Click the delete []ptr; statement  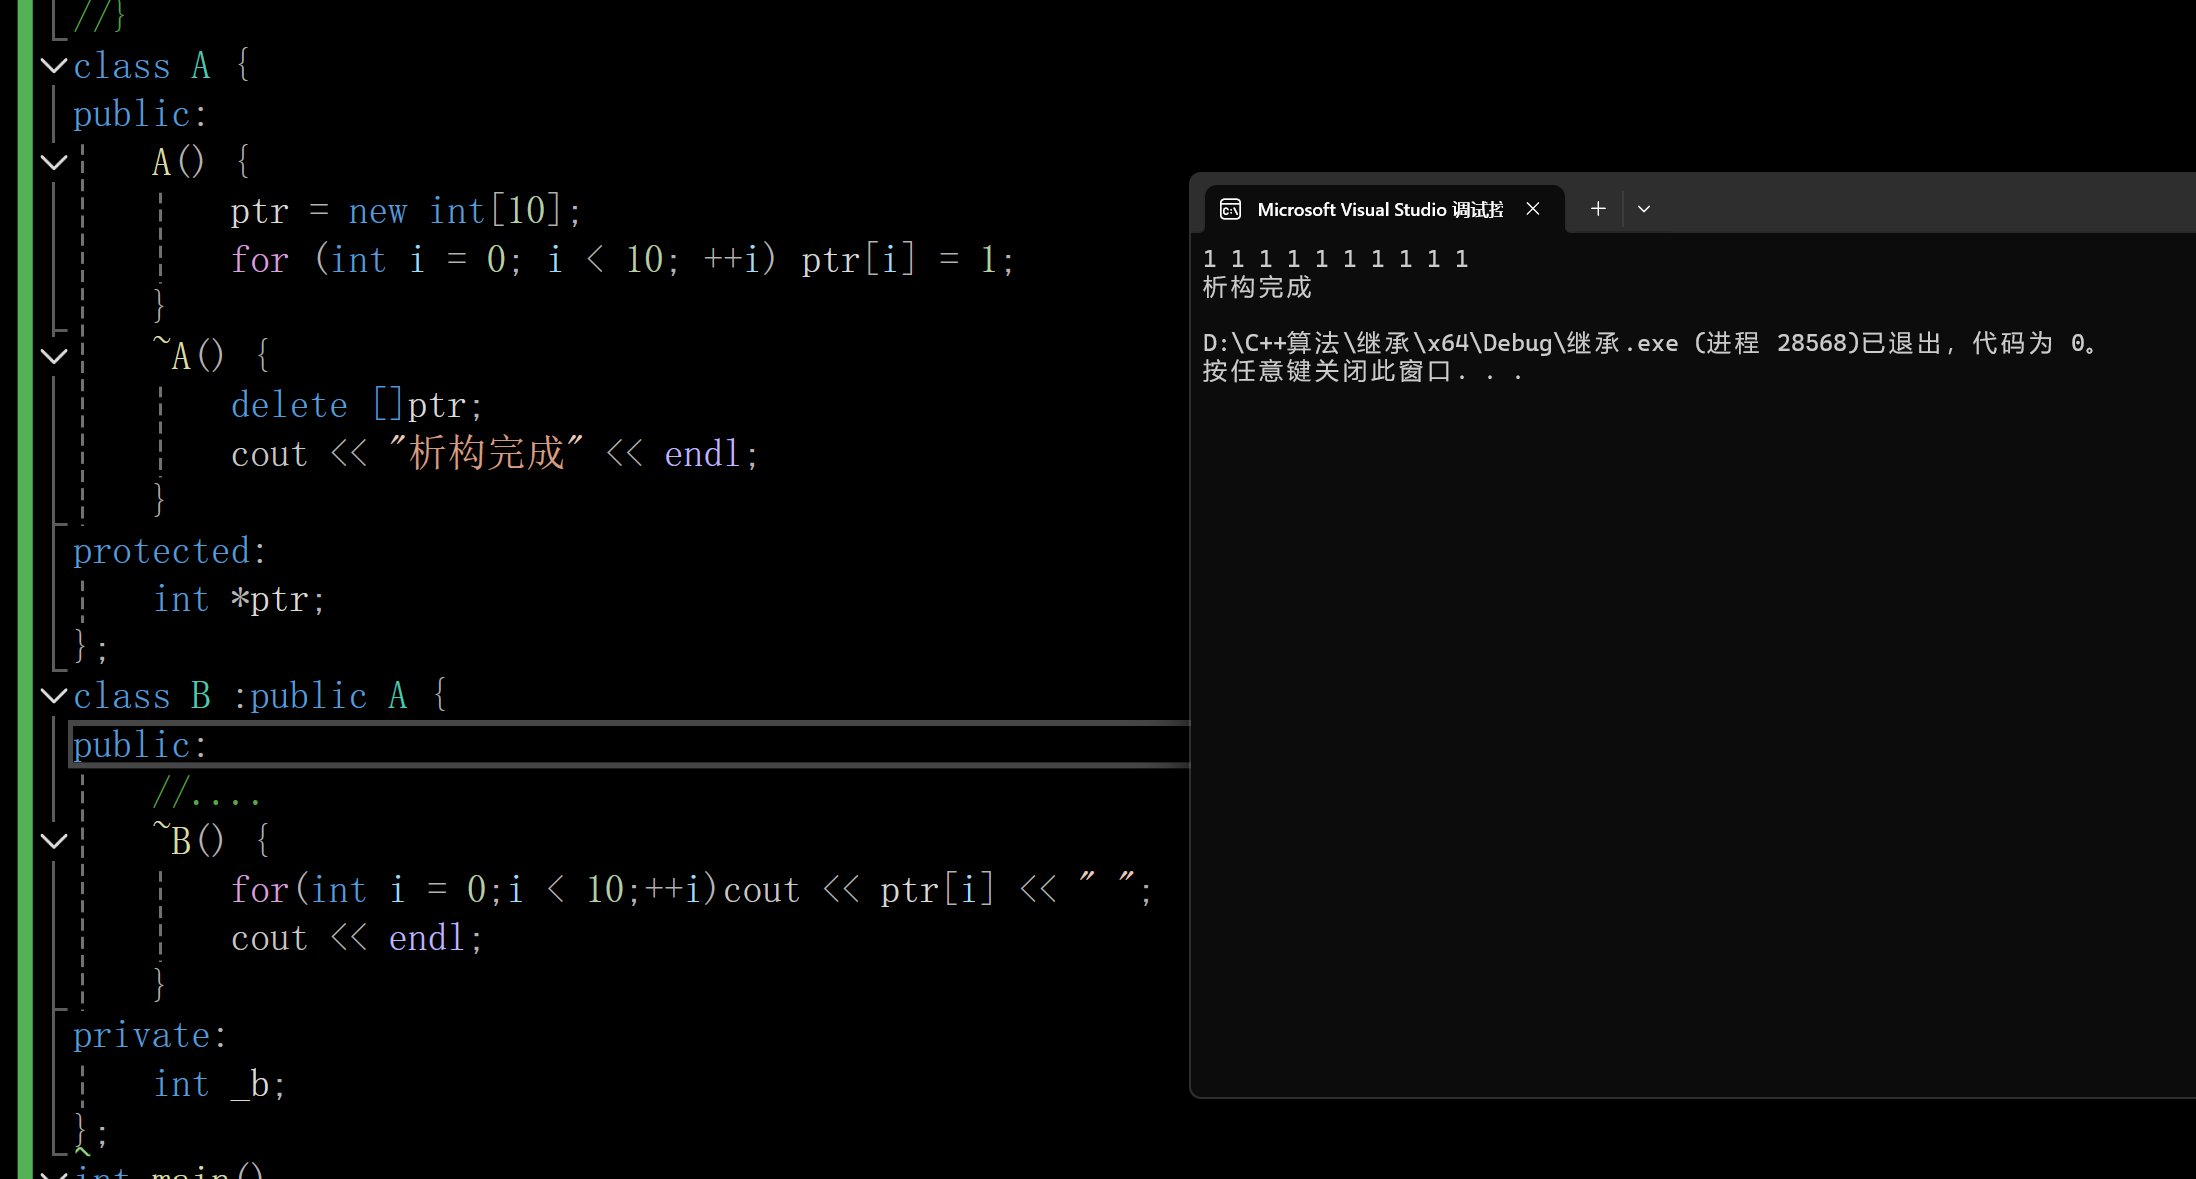pyautogui.click(x=357, y=406)
